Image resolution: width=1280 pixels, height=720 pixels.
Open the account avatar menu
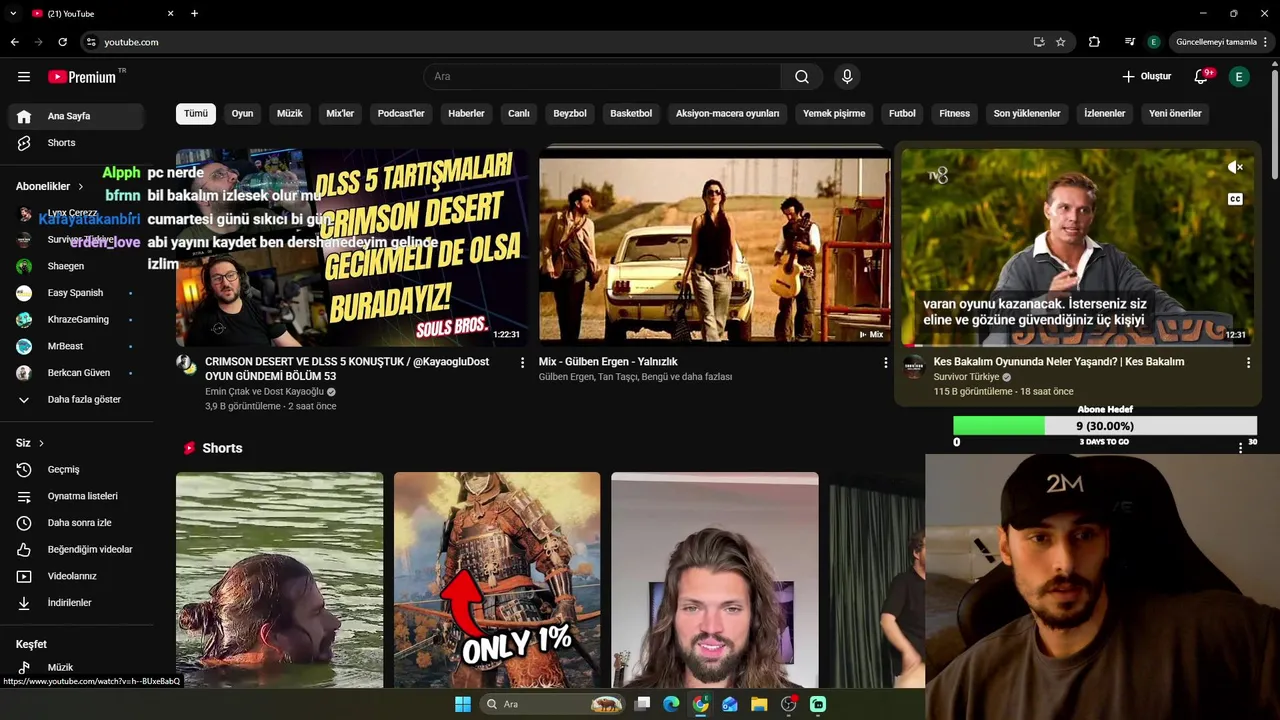coord(1239,77)
